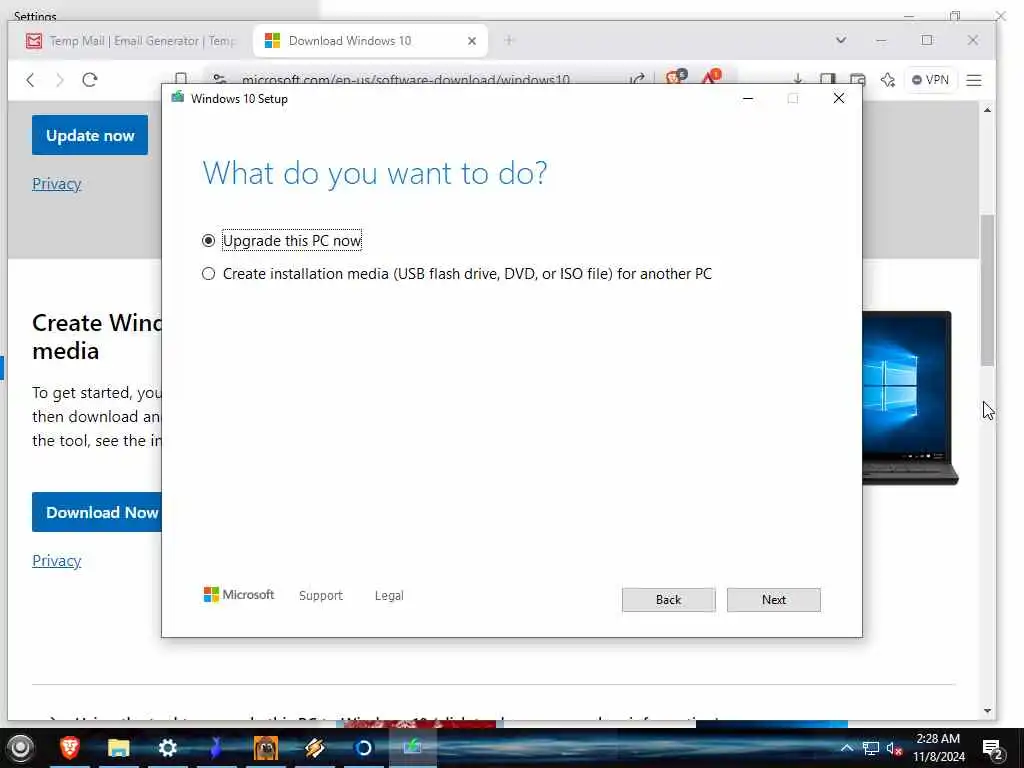
Task: Click Next in Windows 10 Setup
Action: [x=773, y=600]
